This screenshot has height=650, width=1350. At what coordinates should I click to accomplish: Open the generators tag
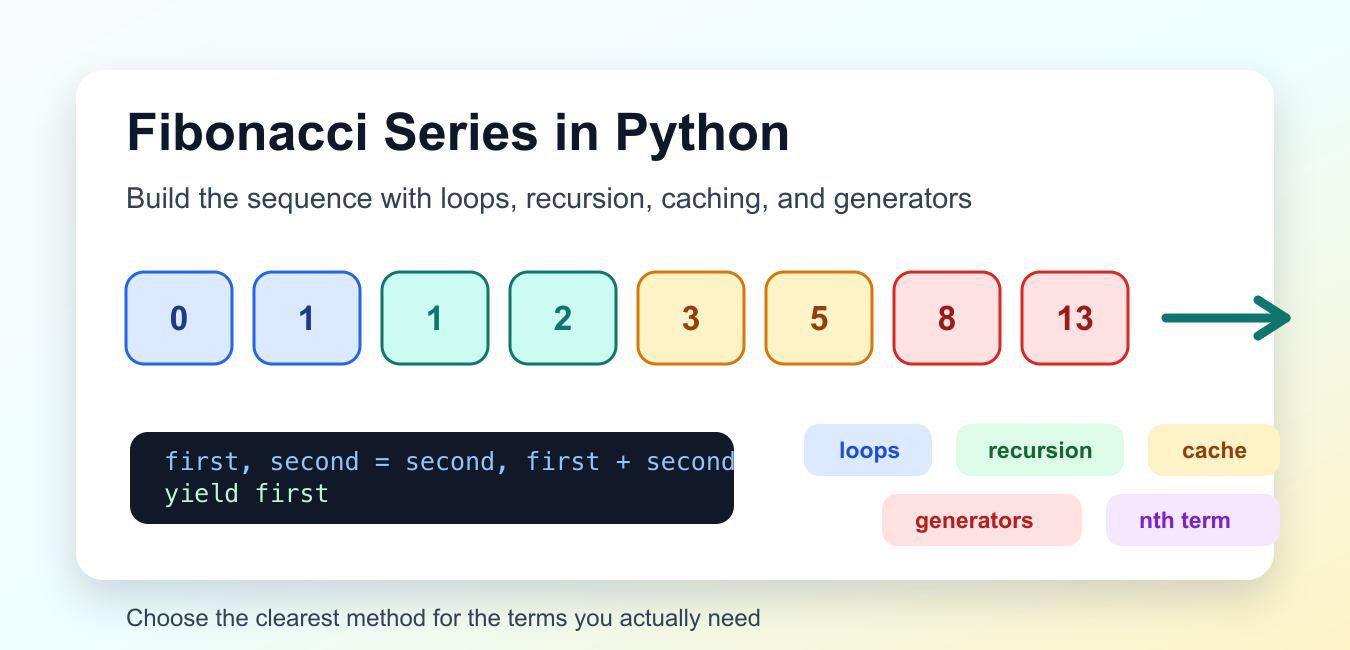tap(982, 520)
